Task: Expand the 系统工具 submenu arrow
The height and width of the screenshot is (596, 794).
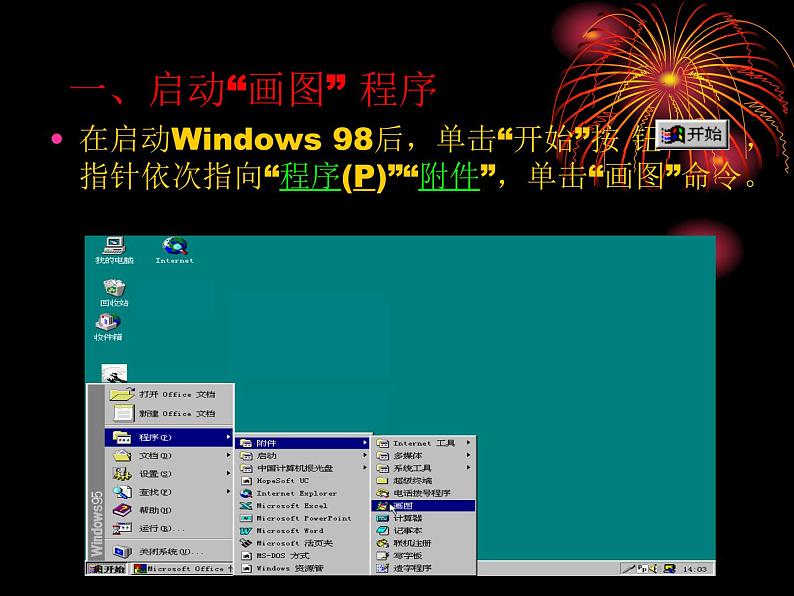Action: [x=468, y=468]
